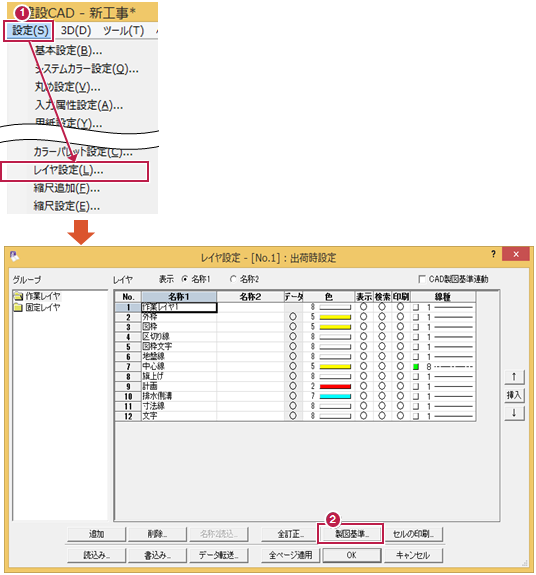The image size is (536, 575).
Task: Click the cyan color swatch for 排水側溝
Action: [x=335, y=396]
